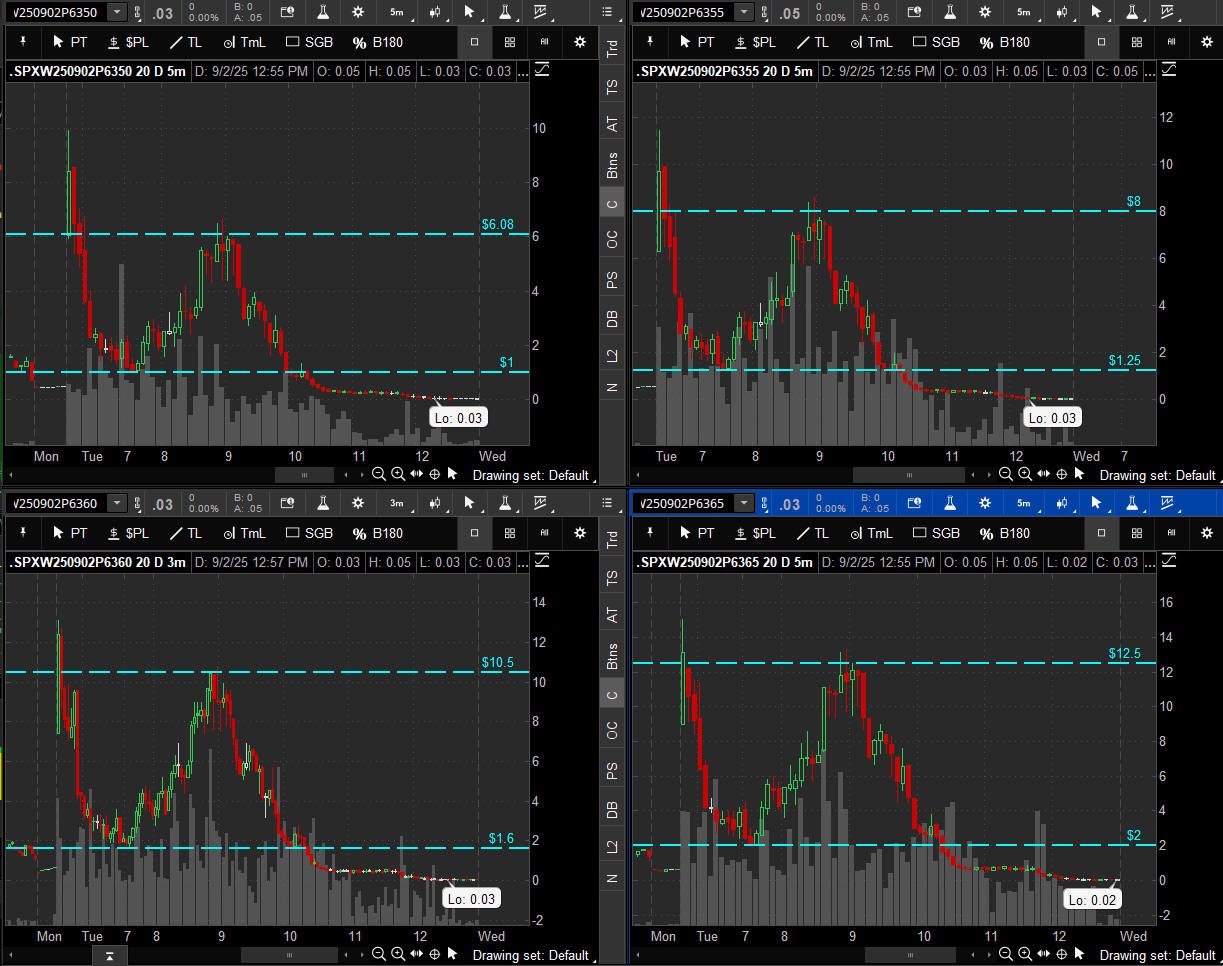1223x966 pixels.
Task: Click zoom in magnifier under P6365 chart
Action: [x=1024, y=954]
